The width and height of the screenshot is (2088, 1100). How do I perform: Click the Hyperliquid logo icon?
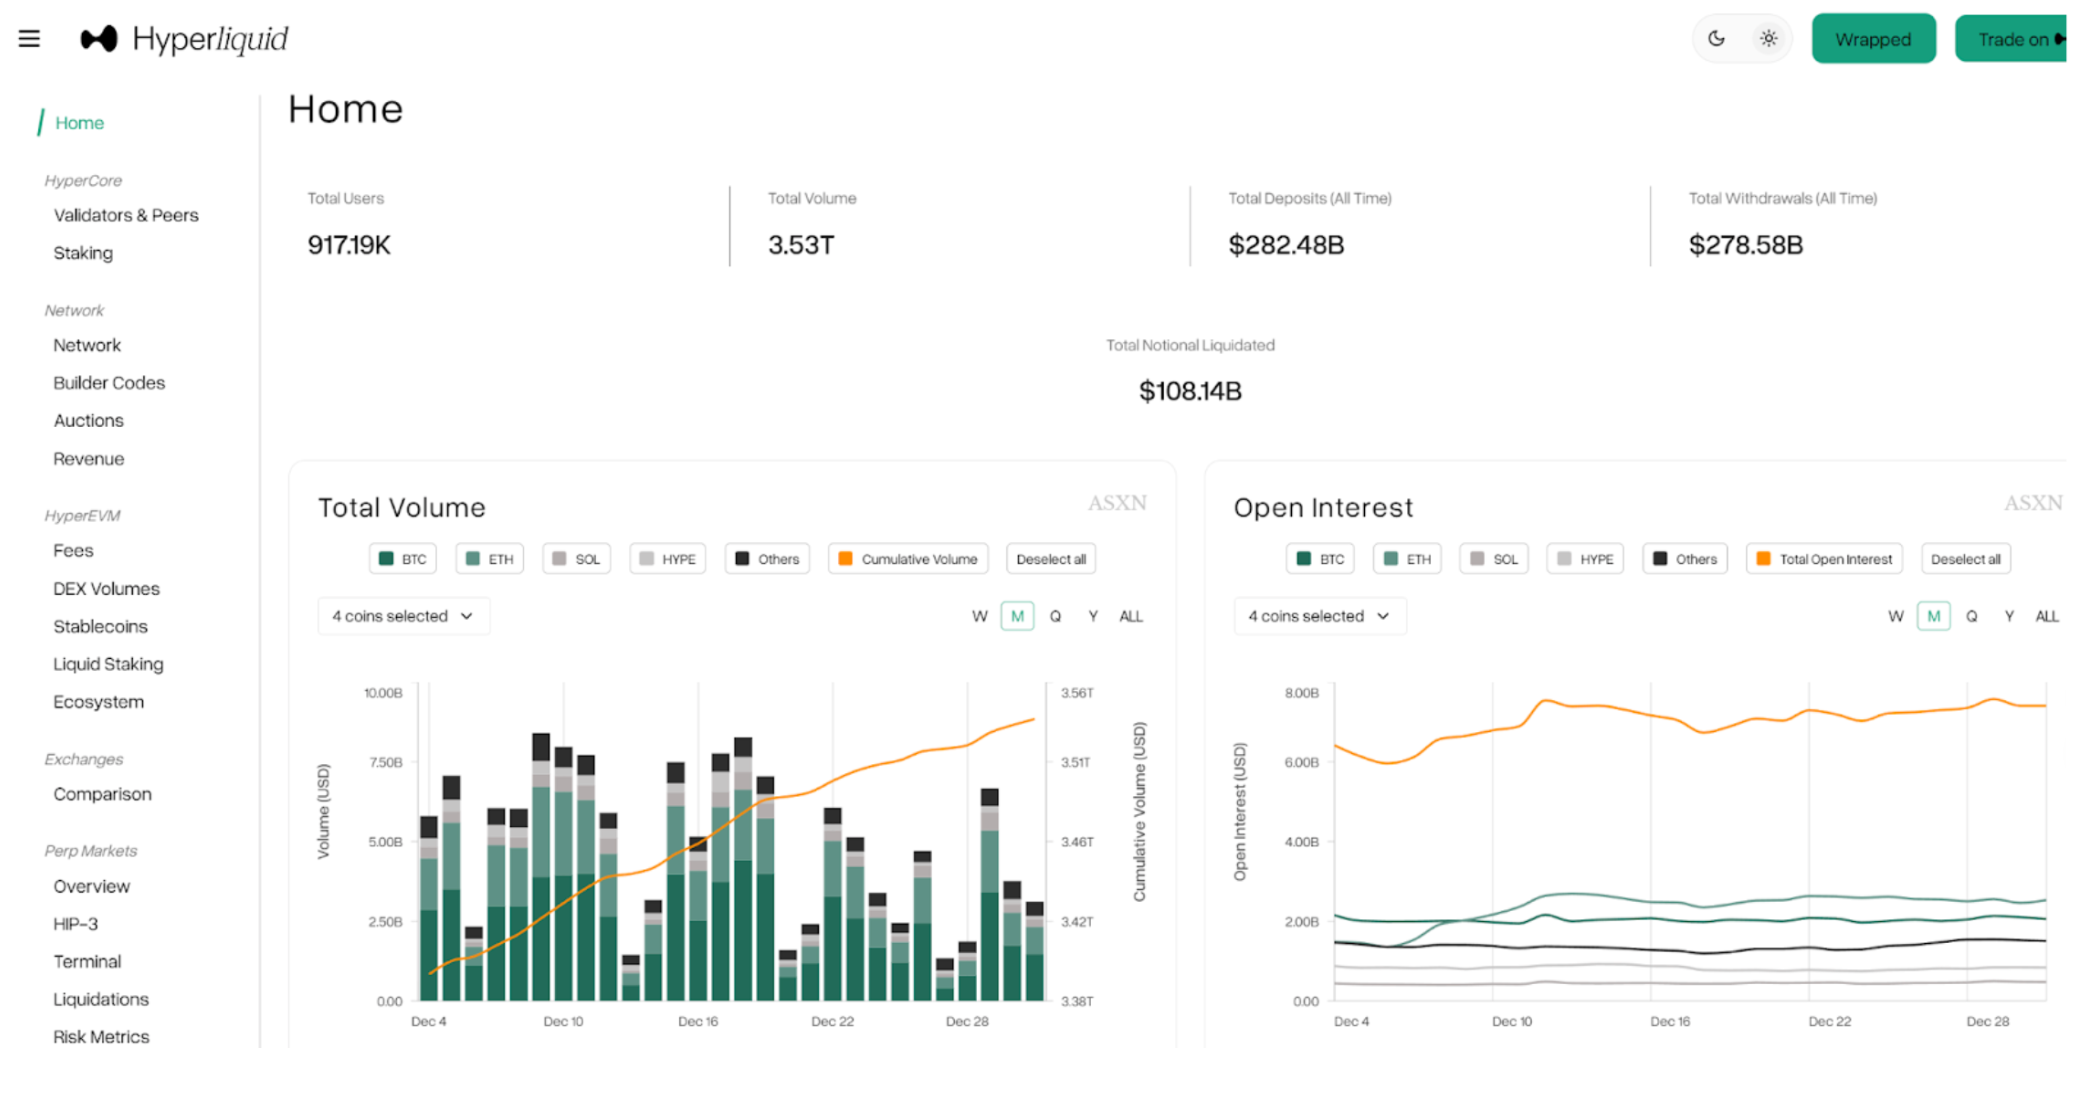tap(99, 39)
